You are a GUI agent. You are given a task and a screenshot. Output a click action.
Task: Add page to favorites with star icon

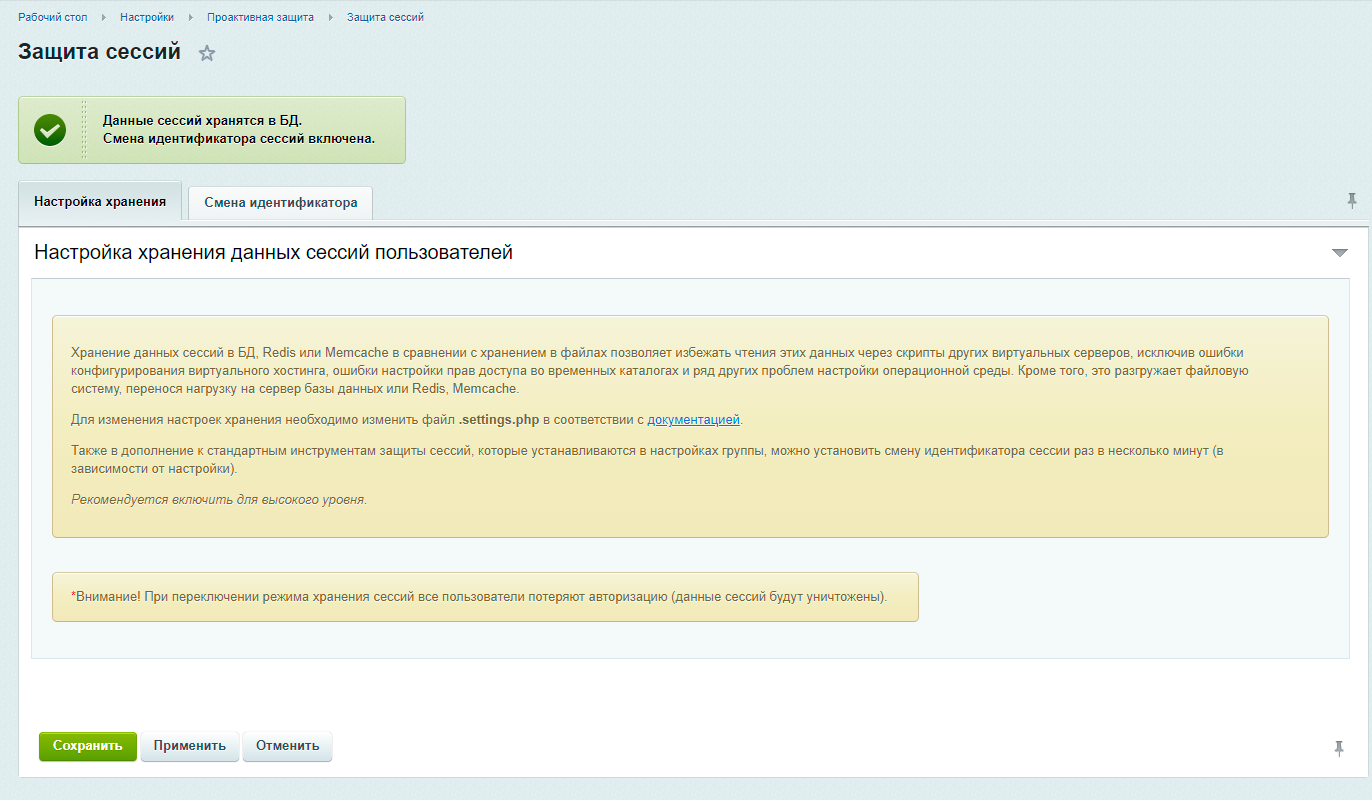[x=207, y=53]
